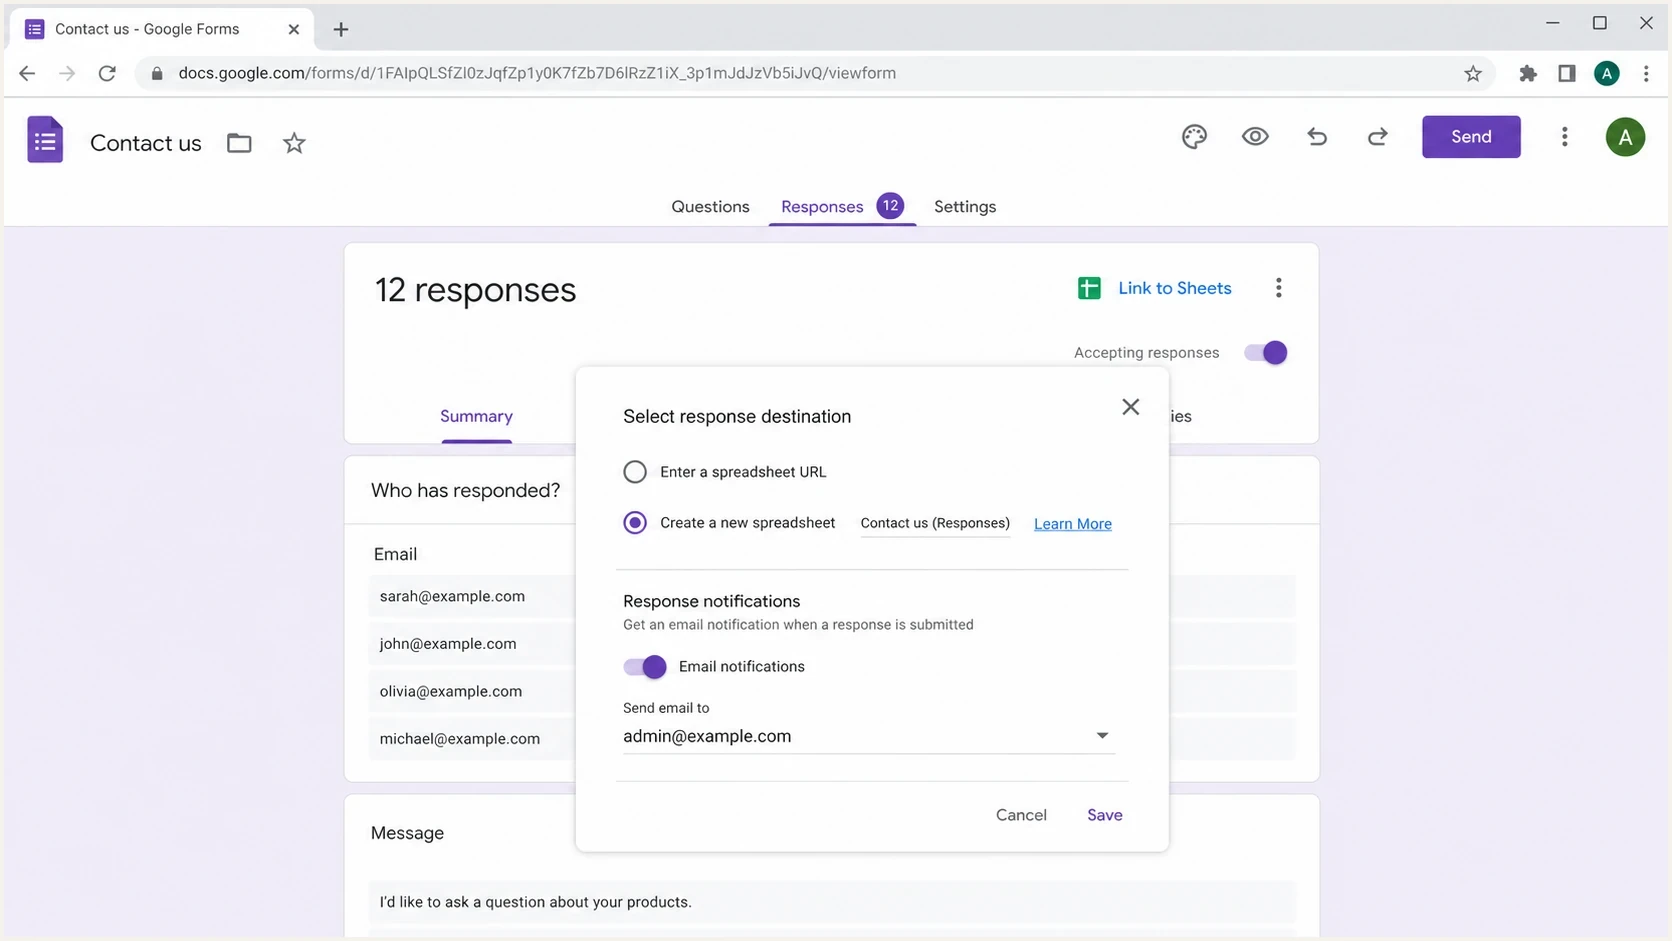Select Create a new spreadsheet option
This screenshot has height=941, width=1672.
(x=635, y=523)
